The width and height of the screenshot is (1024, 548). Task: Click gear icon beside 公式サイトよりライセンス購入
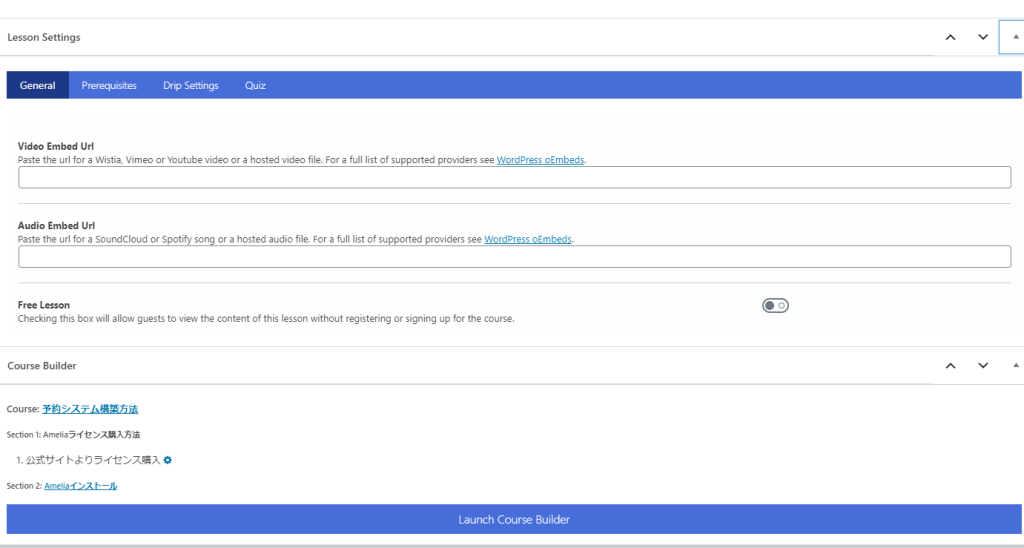[168, 460]
